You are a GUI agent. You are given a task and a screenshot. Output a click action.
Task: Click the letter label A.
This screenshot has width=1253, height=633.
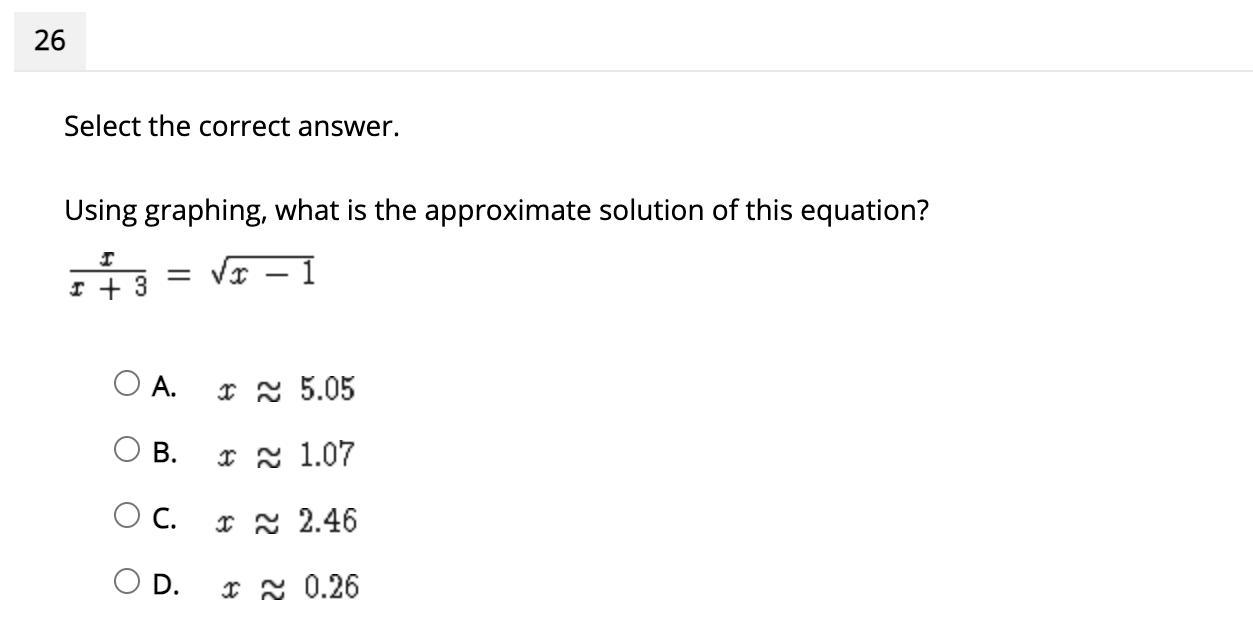pyautogui.click(x=165, y=386)
